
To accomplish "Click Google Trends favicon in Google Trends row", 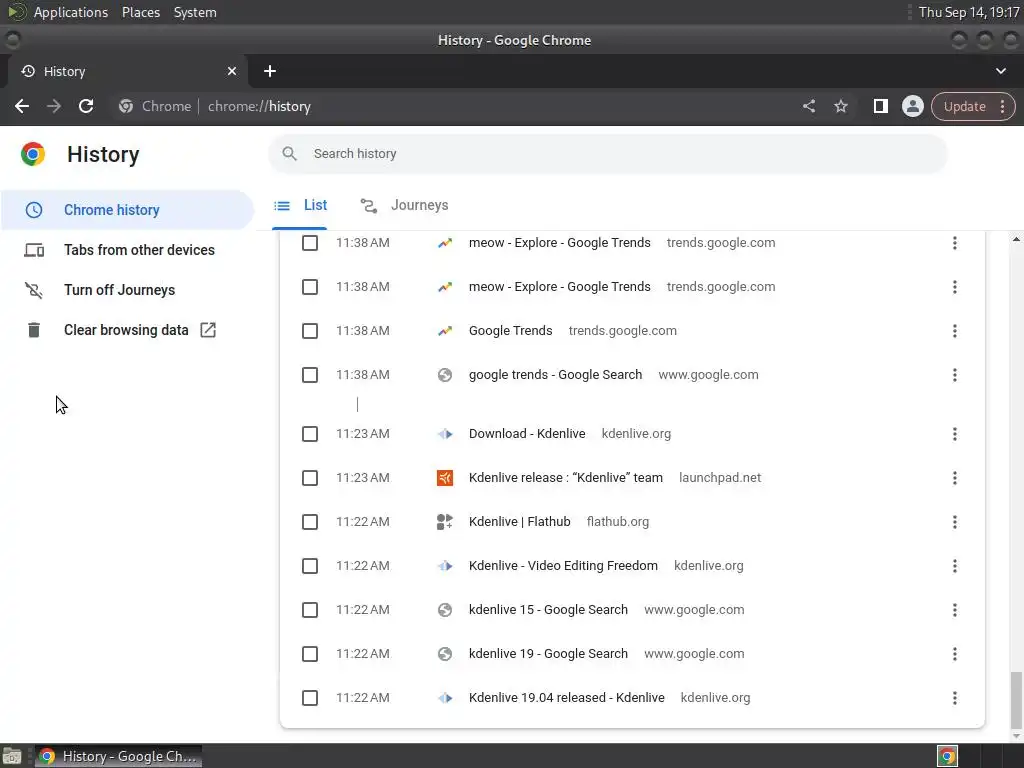I will click(445, 331).
